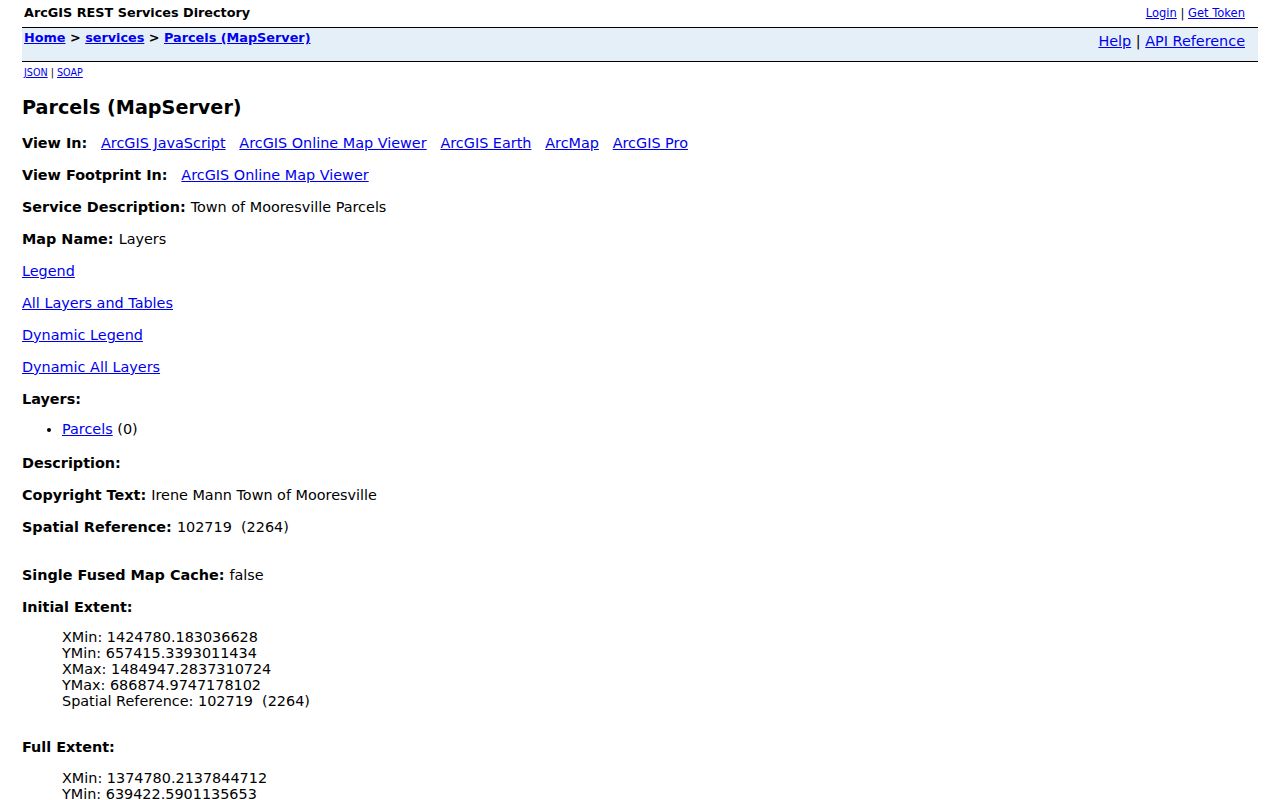Click the Copyright Text 'Irene Mann Town of Mooresville'
The width and height of the screenshot is (1280, 800).
coord(264,495)
